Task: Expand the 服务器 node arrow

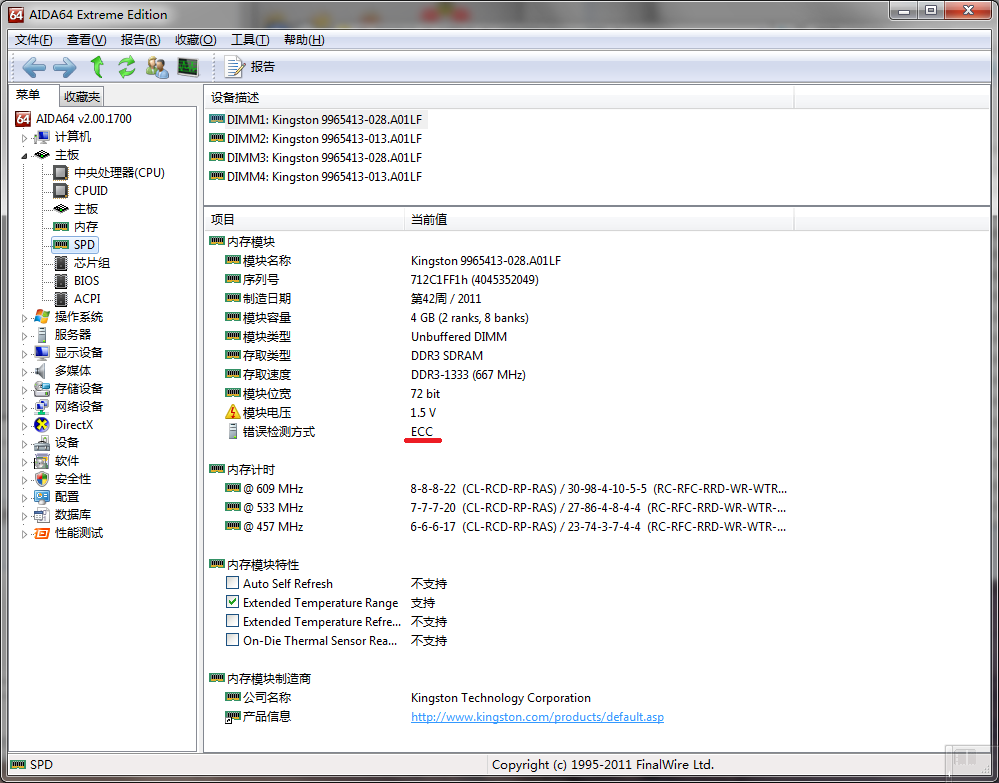Action: point(25,335)
